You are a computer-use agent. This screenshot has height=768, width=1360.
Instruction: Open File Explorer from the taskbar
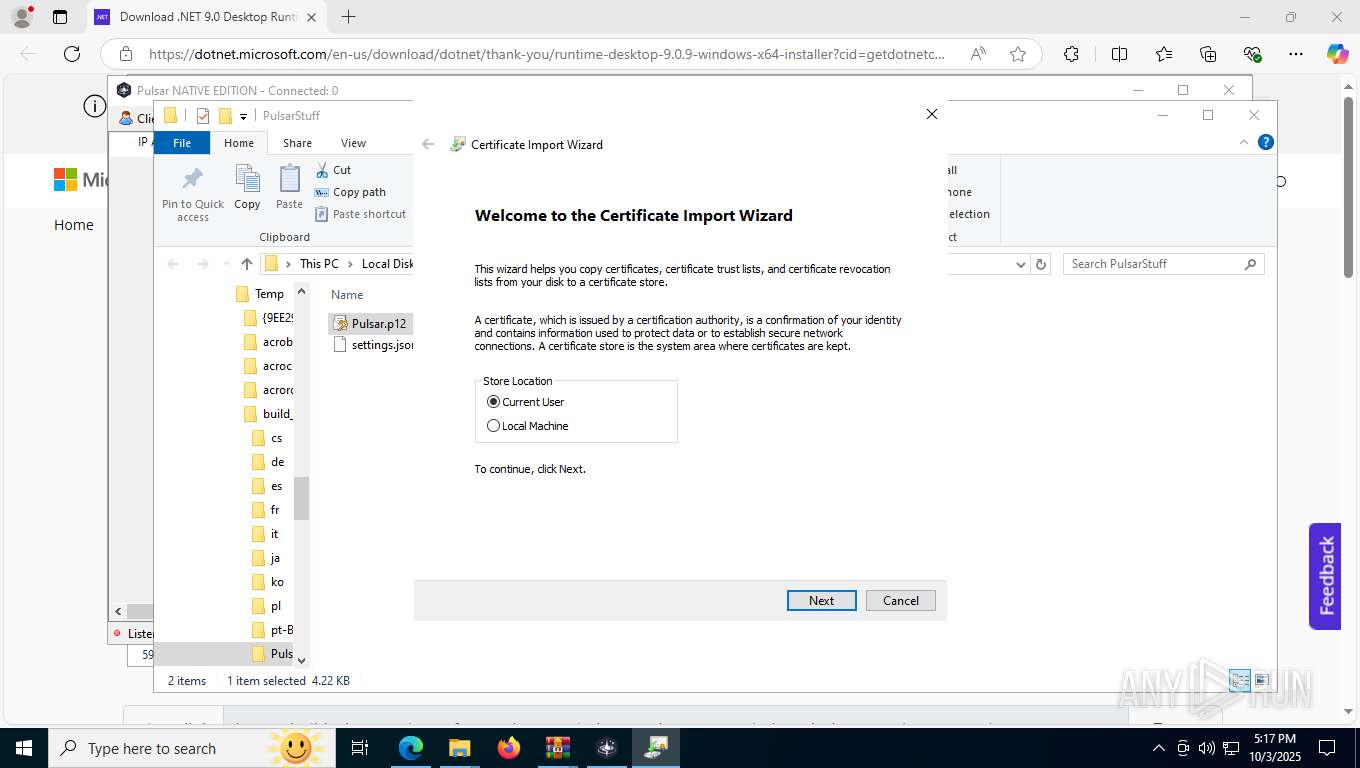[459, 748]
